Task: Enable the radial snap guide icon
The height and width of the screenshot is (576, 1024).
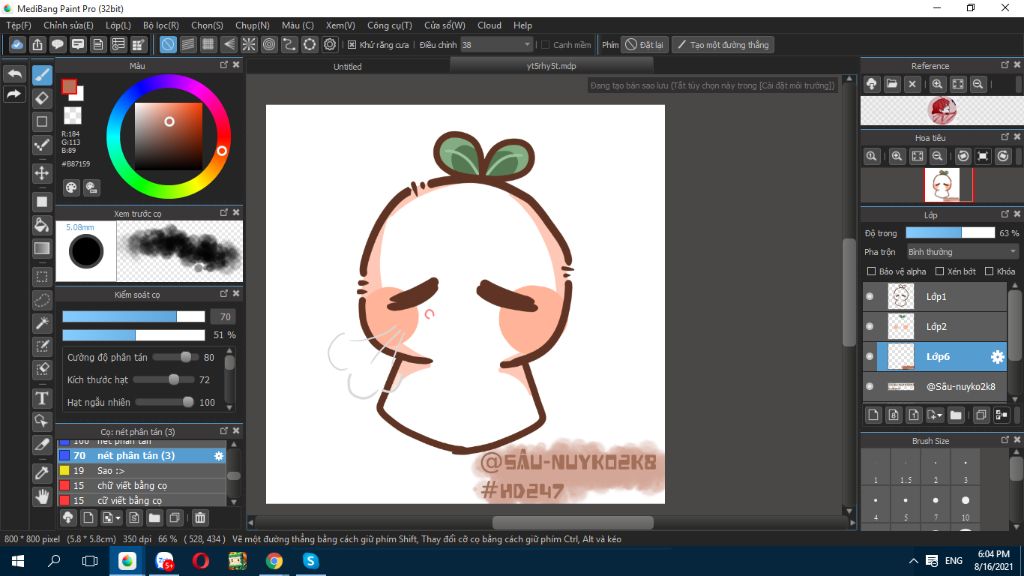Action: tap(249, 44)
